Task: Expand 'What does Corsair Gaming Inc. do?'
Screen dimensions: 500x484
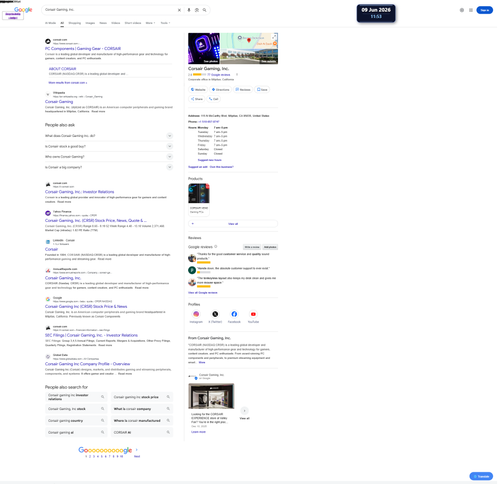Action: click(109, 136)
